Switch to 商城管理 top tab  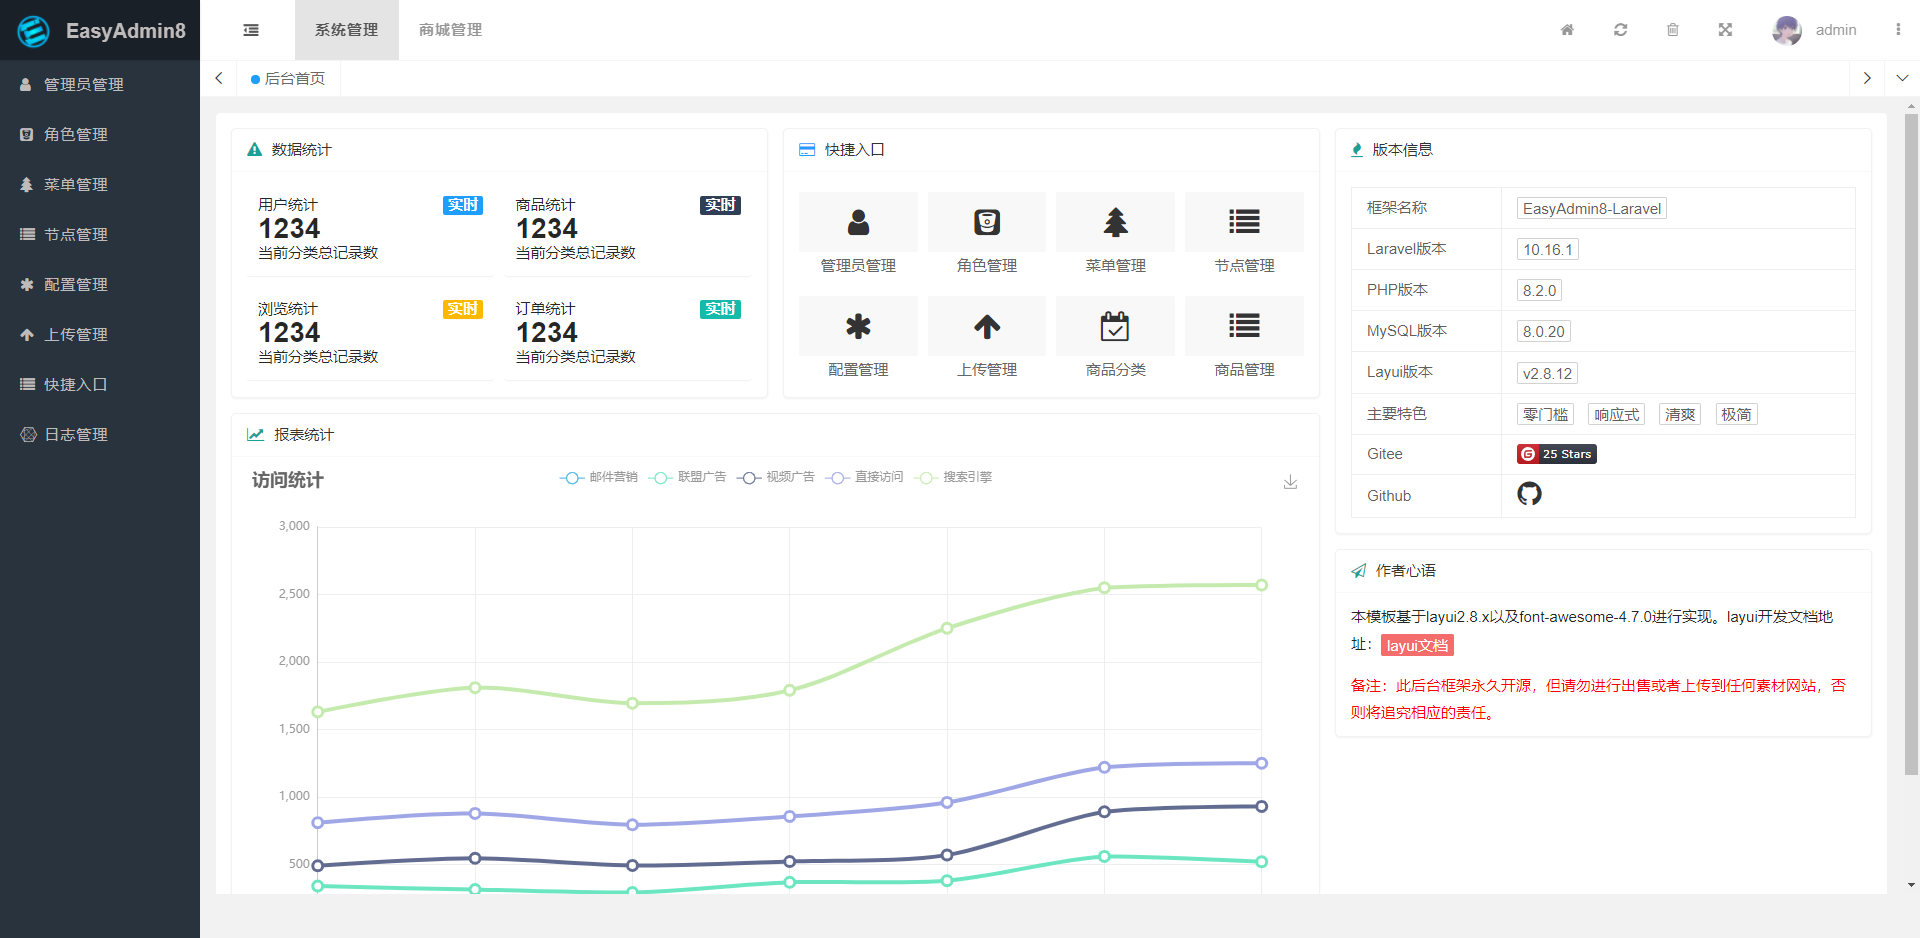(450, 30)
